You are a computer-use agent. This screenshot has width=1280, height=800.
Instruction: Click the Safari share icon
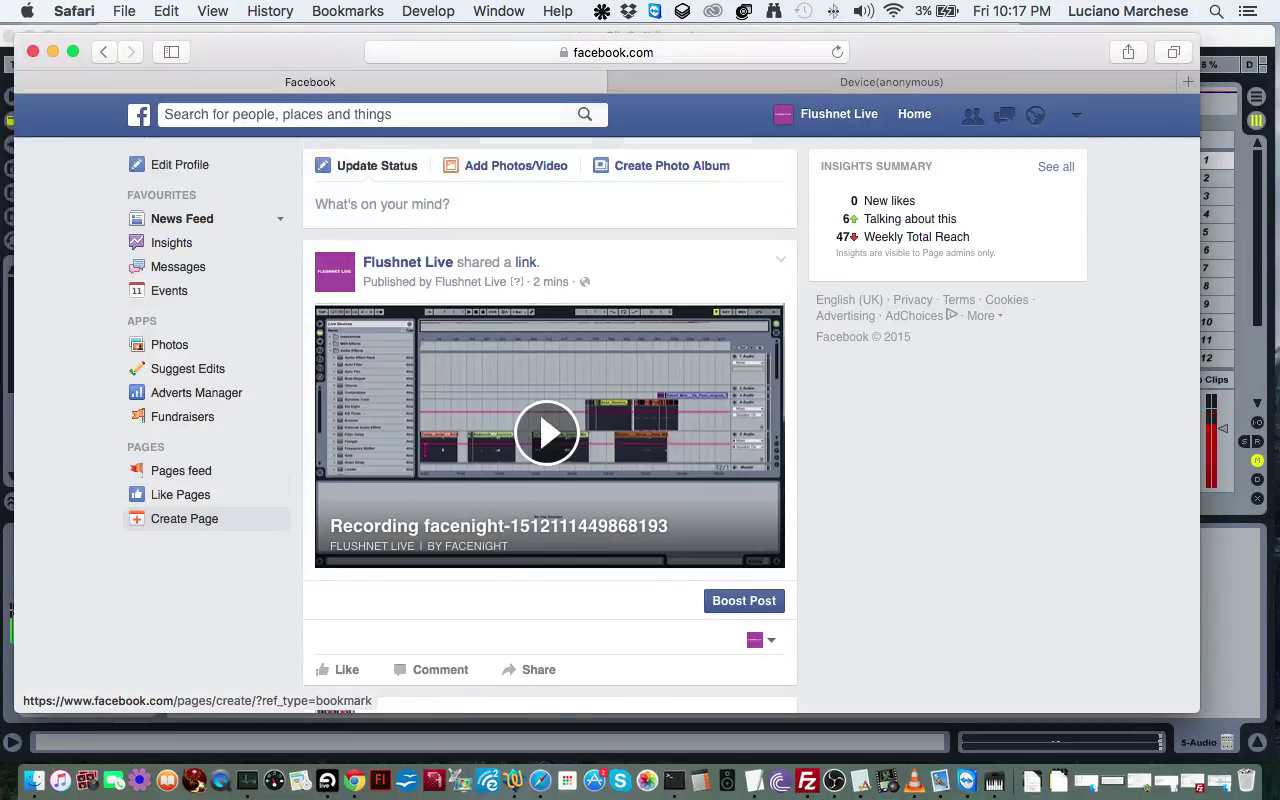click(x=1128, y=52)
